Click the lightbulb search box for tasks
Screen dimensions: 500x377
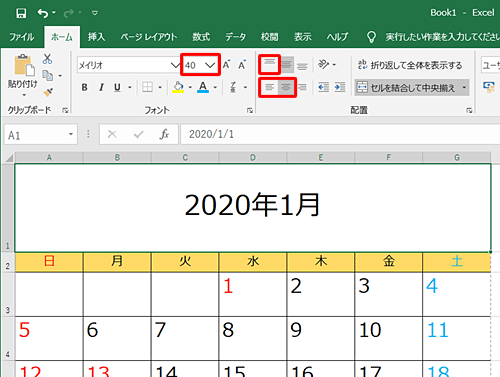coord(433,37)
